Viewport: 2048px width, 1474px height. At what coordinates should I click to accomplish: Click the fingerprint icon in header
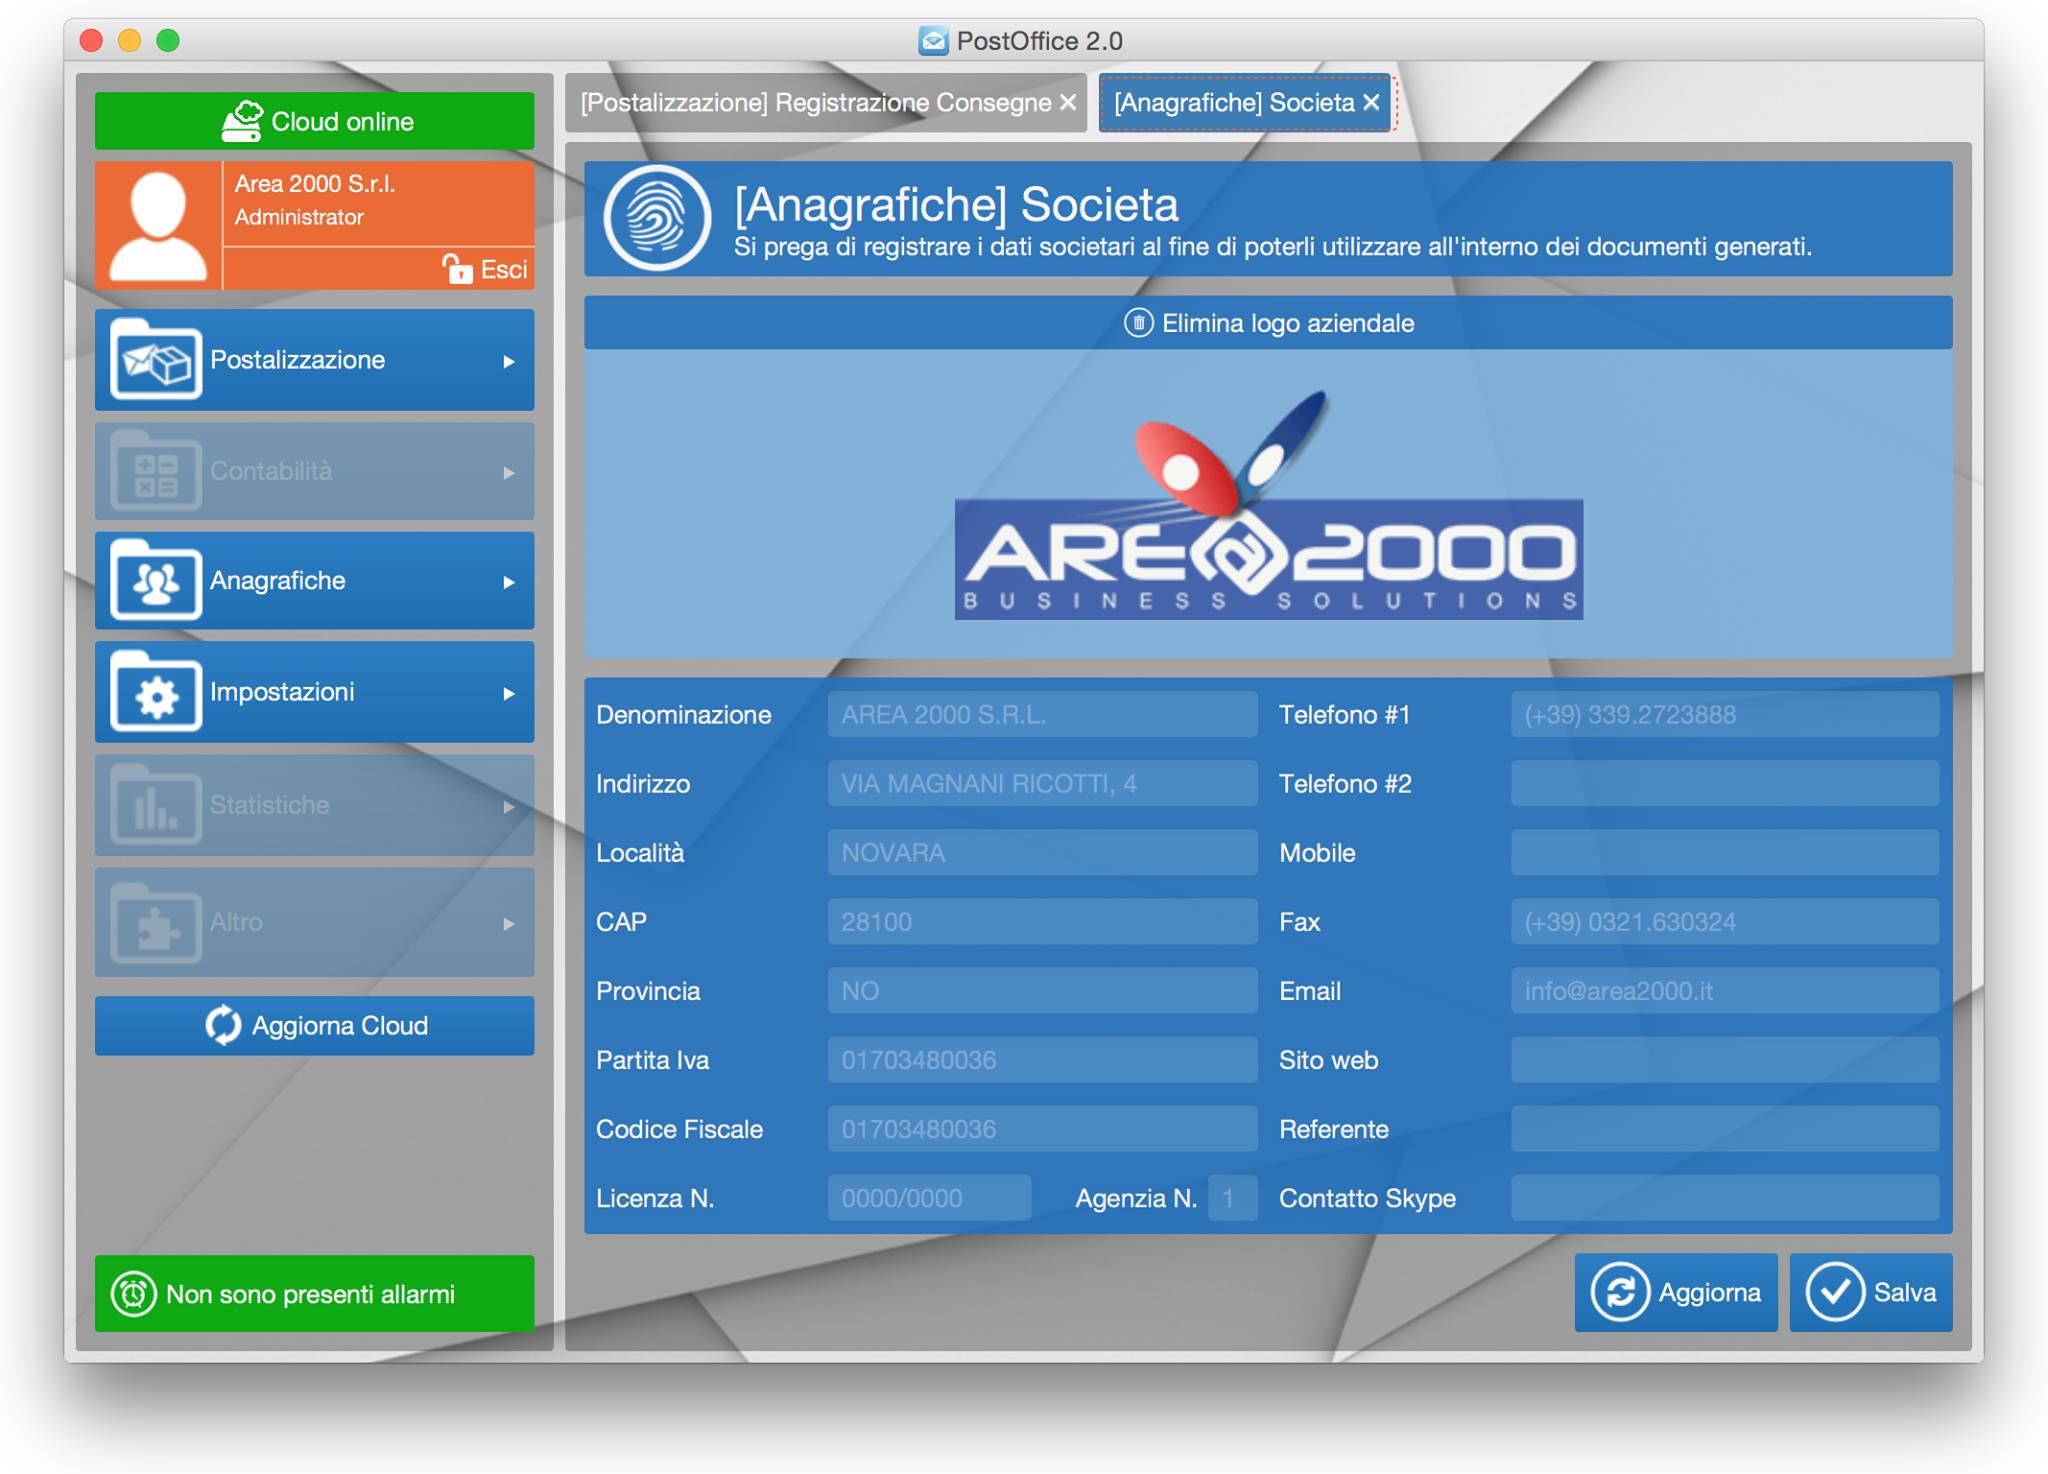tap(657, 217)
